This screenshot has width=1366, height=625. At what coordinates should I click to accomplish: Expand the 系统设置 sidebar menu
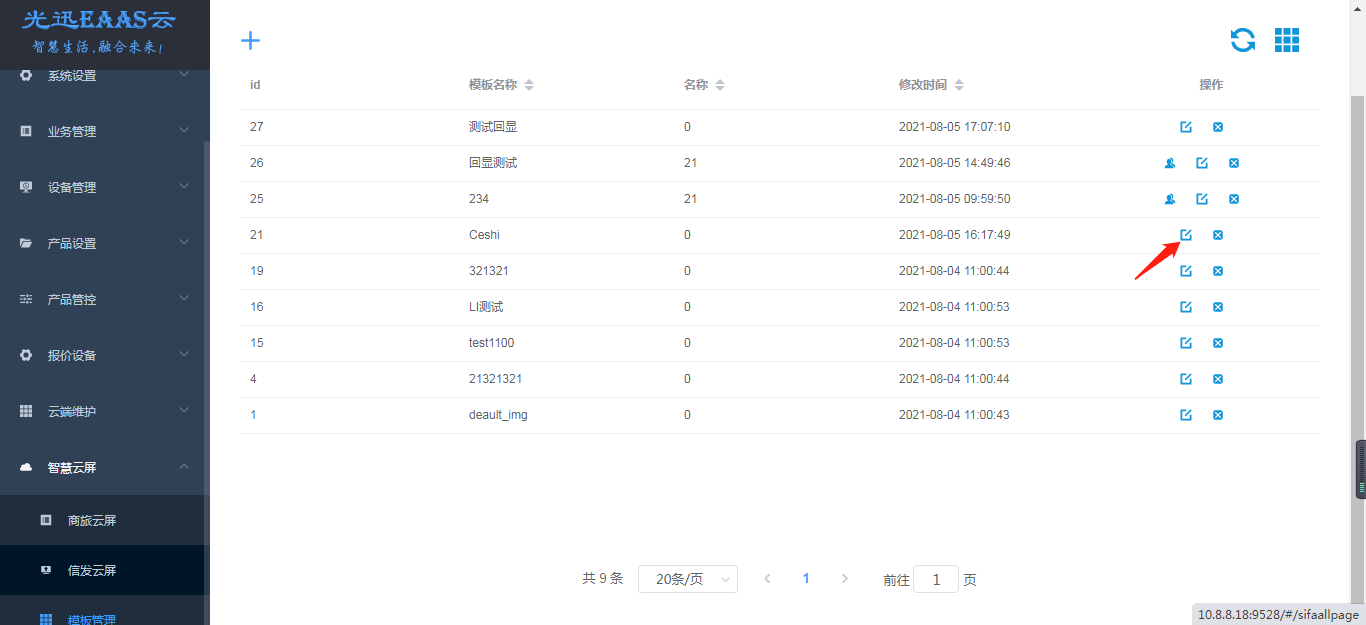click(103, 76)
